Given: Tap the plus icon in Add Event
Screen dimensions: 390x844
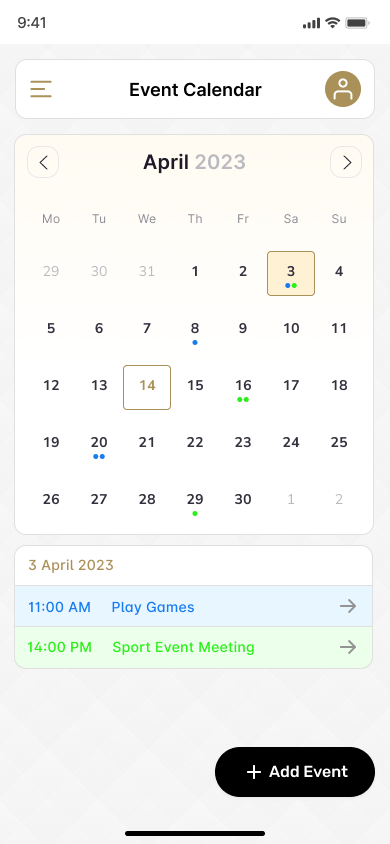Looking at the screenshot, I should 253,772.
